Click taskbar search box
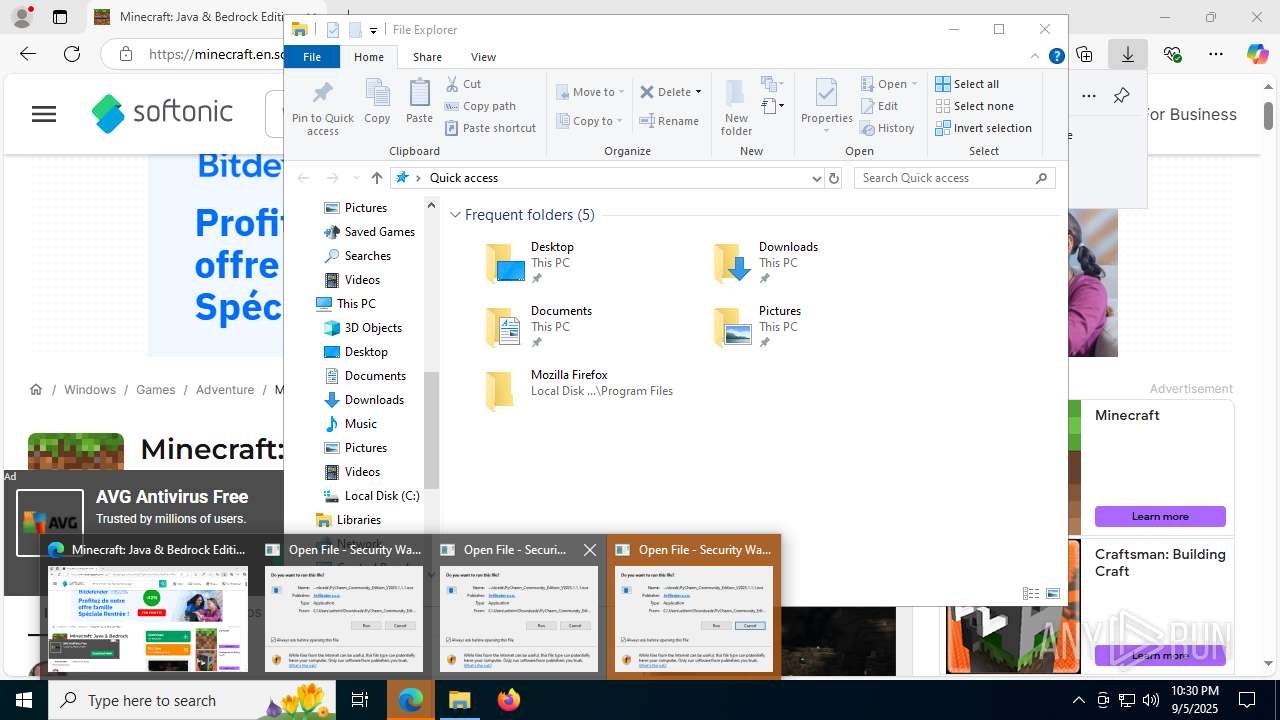1280x720 pixels. (192, 700)
